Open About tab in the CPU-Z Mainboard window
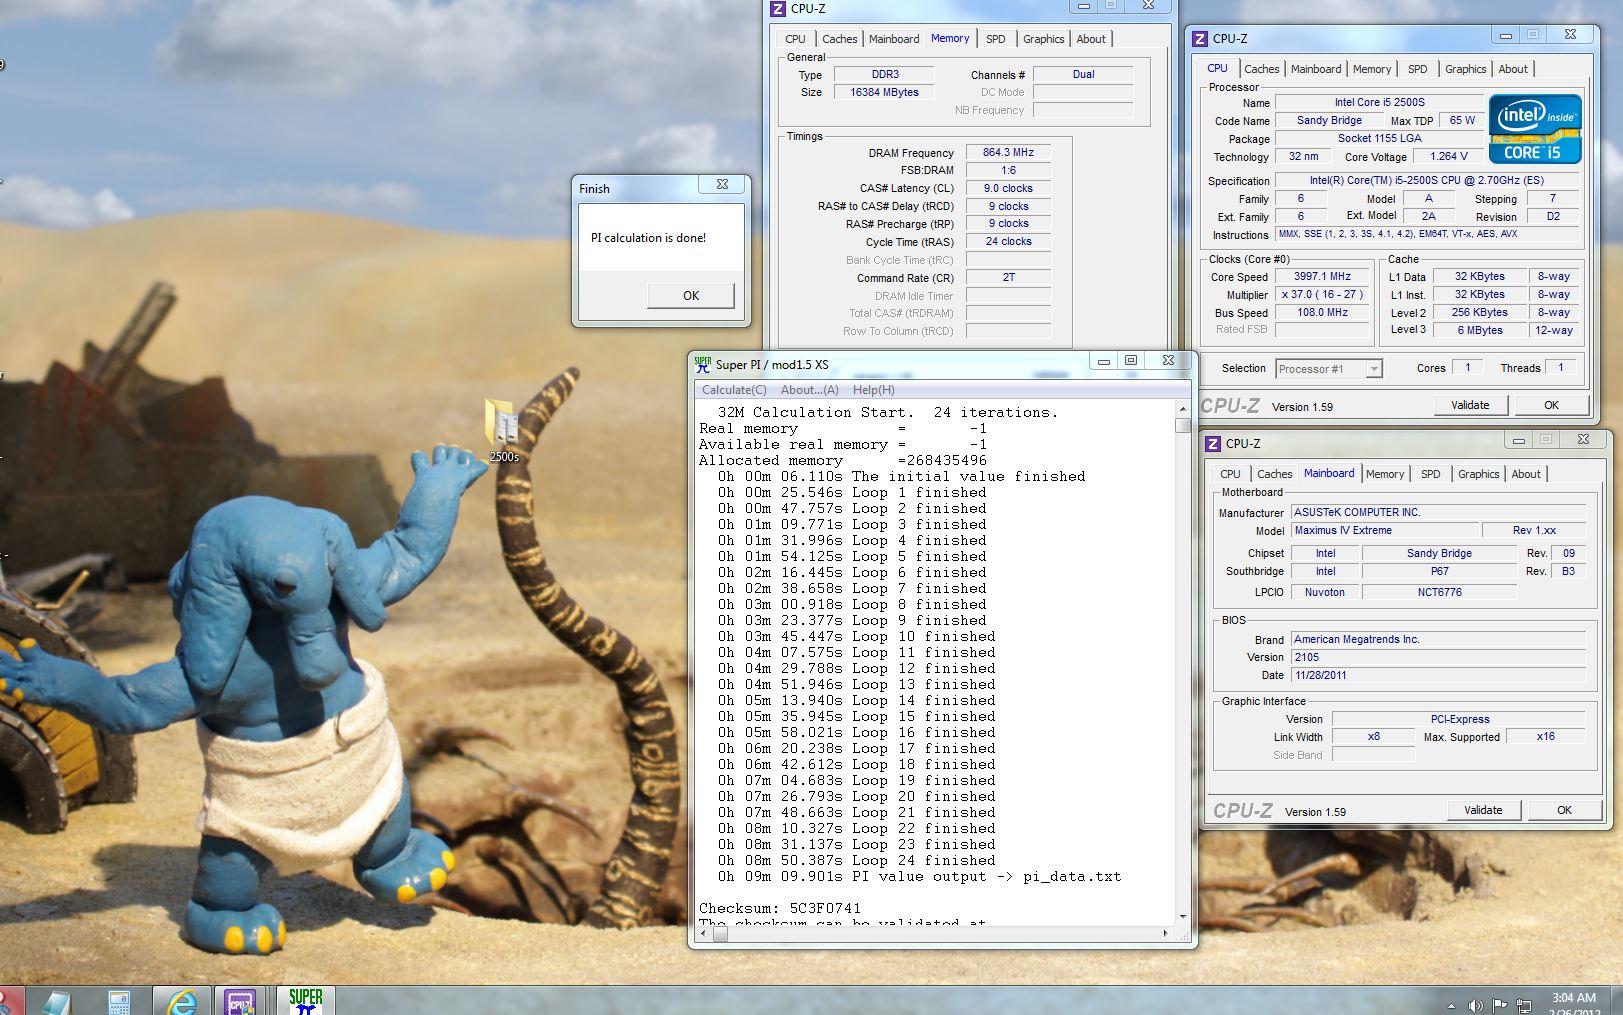1623x1015 pixels. pos(1525,474)
